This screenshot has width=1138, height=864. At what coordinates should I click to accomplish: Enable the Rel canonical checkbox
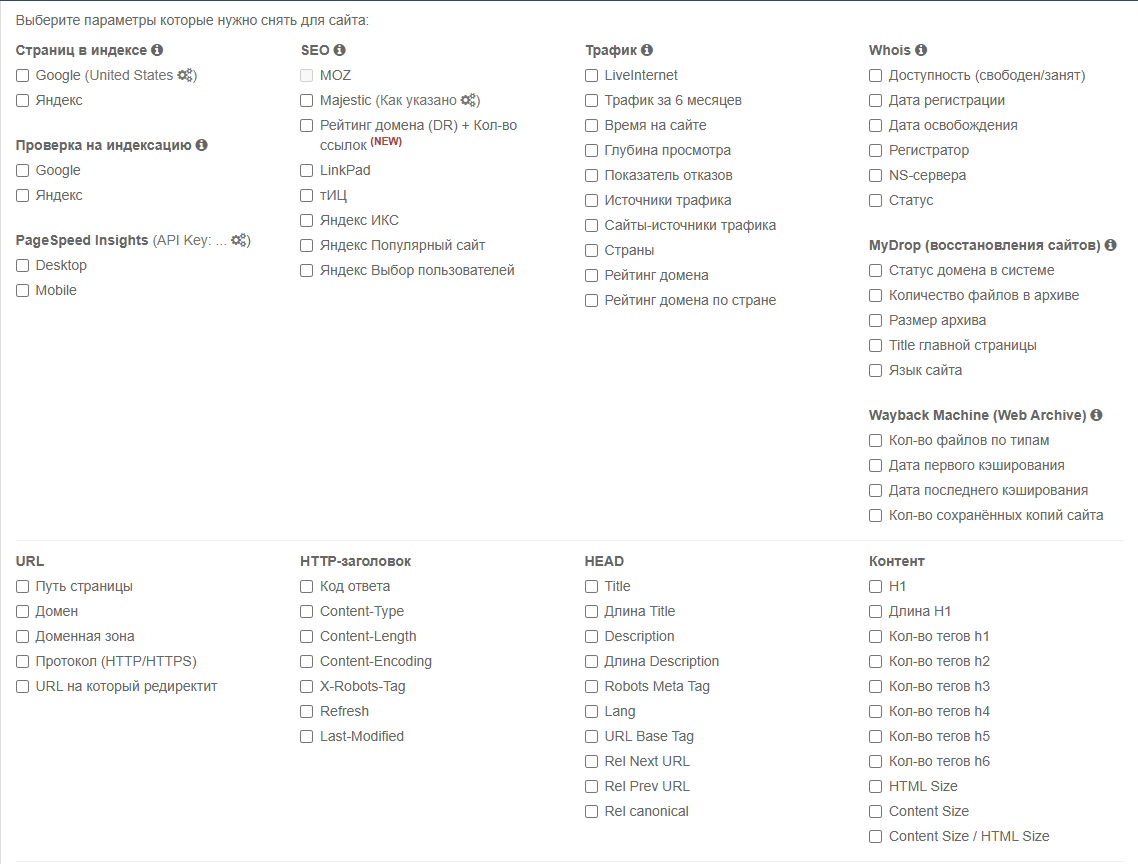pos(592,811)
